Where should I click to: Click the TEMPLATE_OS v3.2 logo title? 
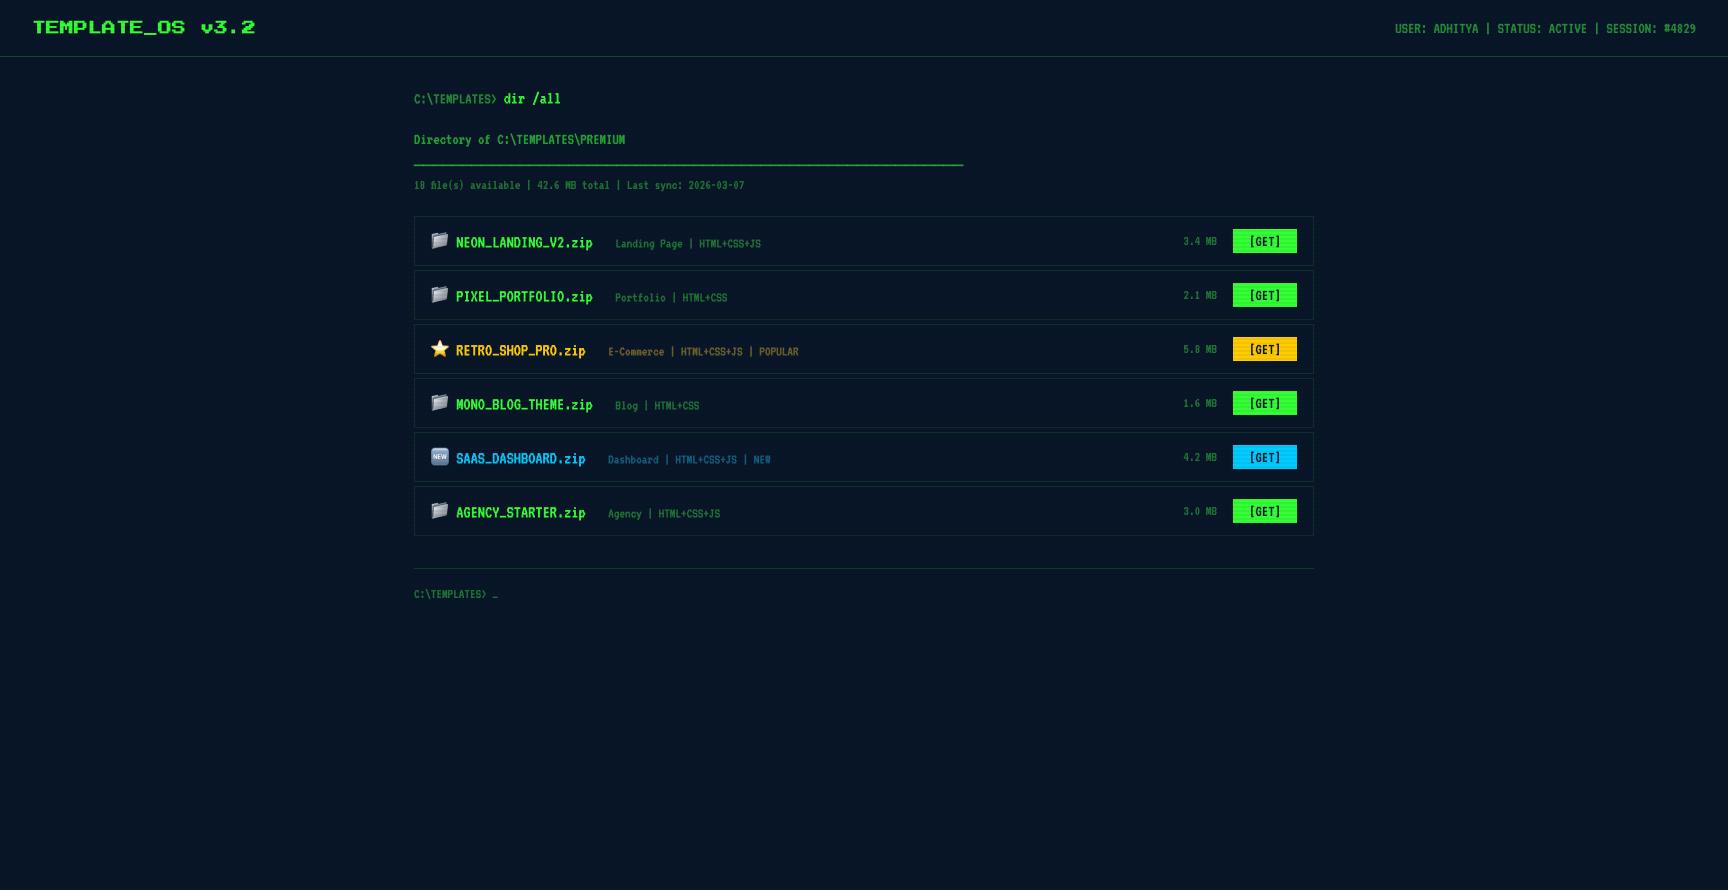tap(144, 28)
